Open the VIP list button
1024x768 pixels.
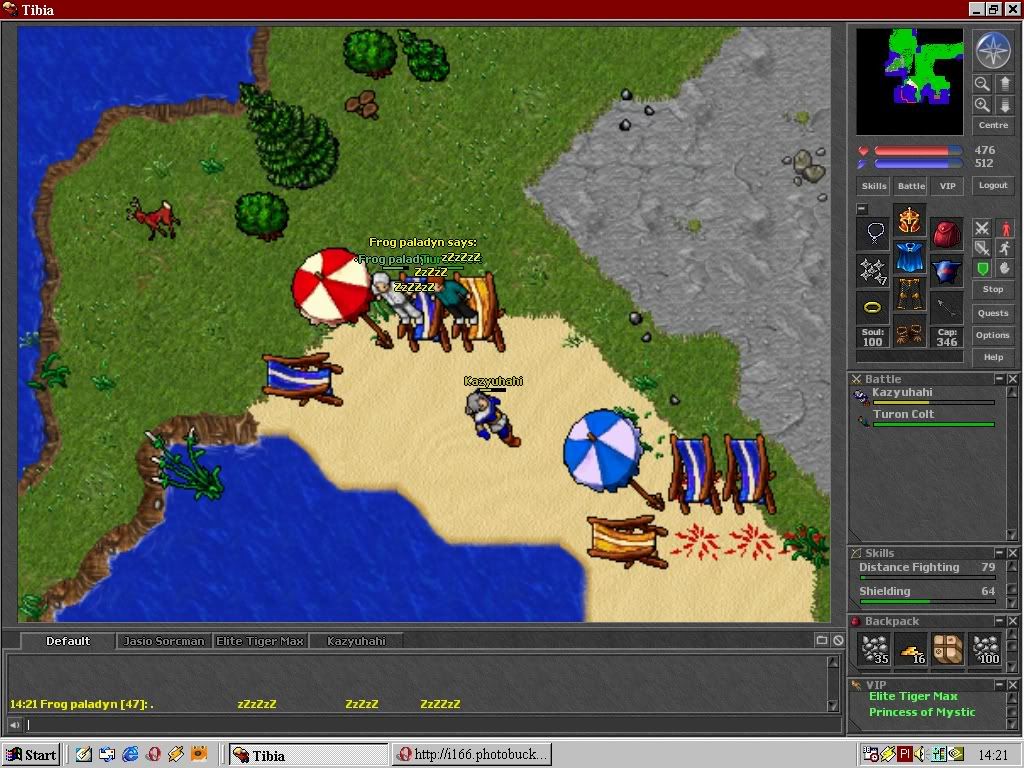pyautogui.click(x=948, y=186)
